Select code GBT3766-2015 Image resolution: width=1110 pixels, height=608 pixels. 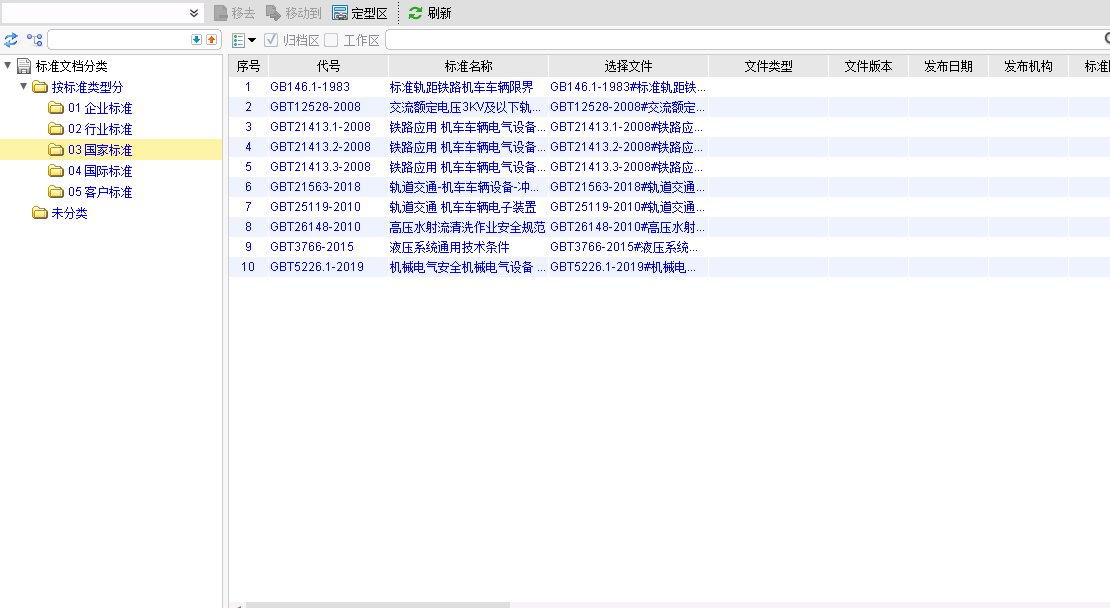312,246
